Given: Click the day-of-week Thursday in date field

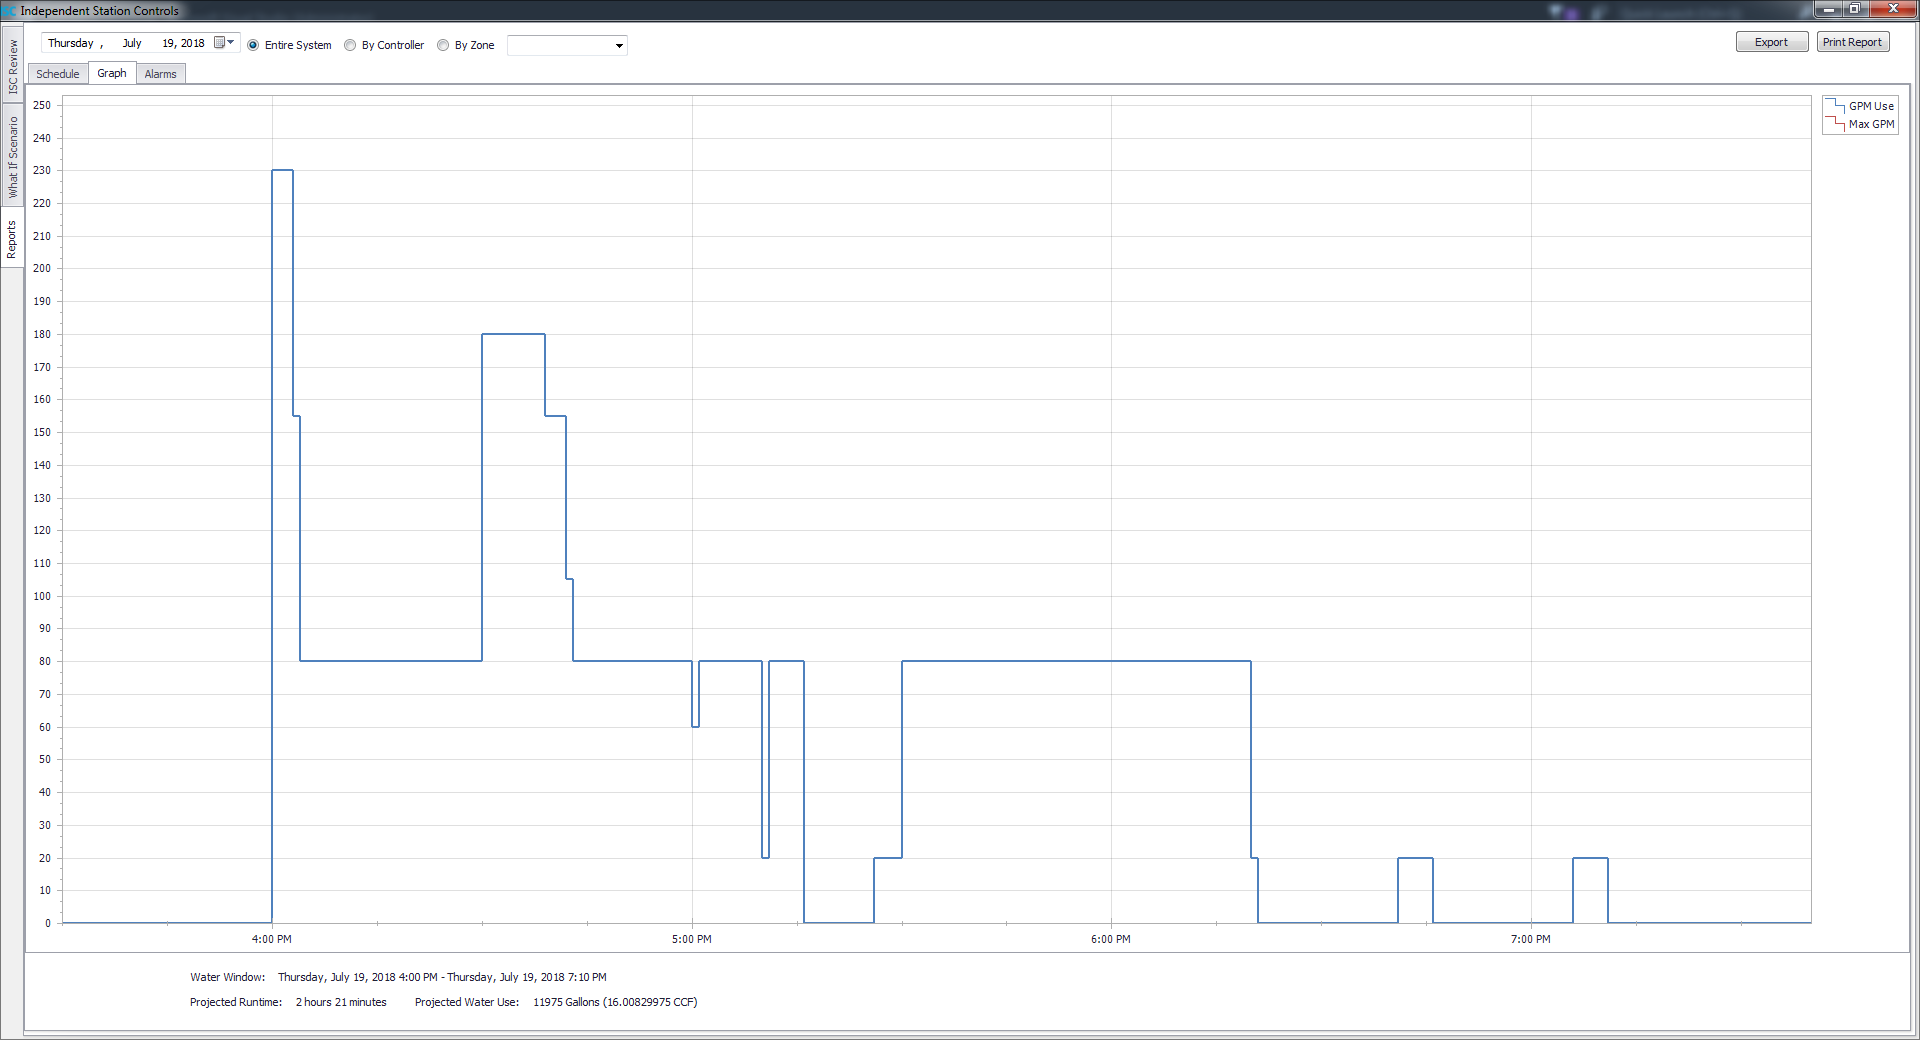Looking at the screenshot, I should [71, 43].
